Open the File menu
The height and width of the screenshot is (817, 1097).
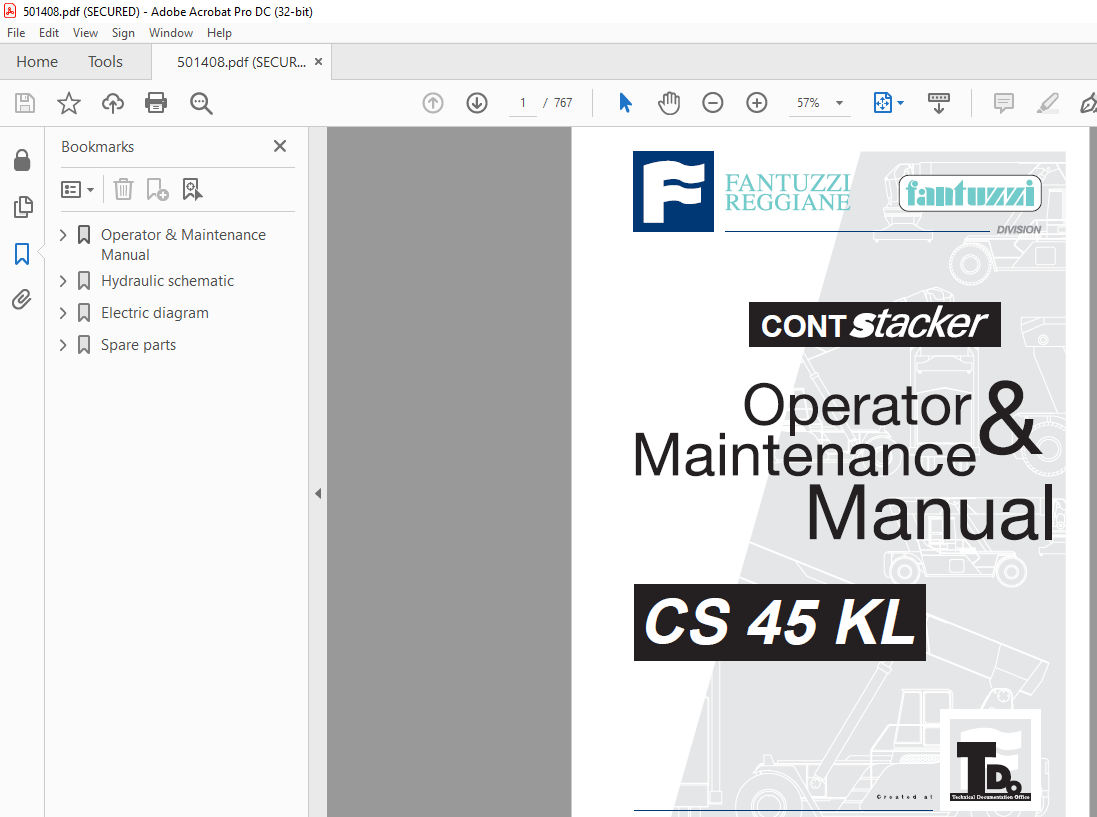pyautogui.click(x=16, y=33)
